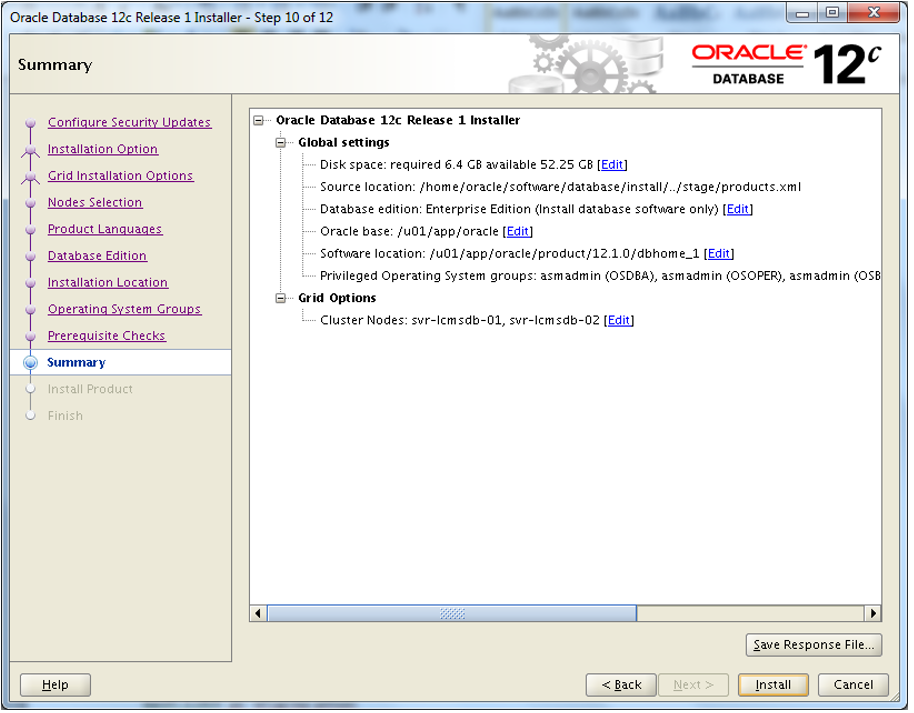This screenshot has width=914, height=713.
Task: Collapse the Oracle Database 12c Release 1 Installer node
Action: coord(259,121)
